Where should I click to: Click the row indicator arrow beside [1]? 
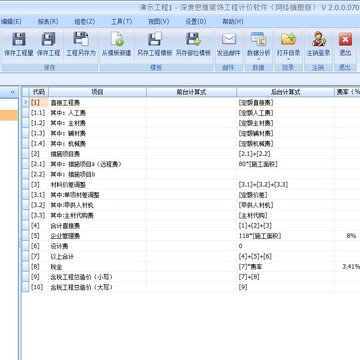[25, 103]
